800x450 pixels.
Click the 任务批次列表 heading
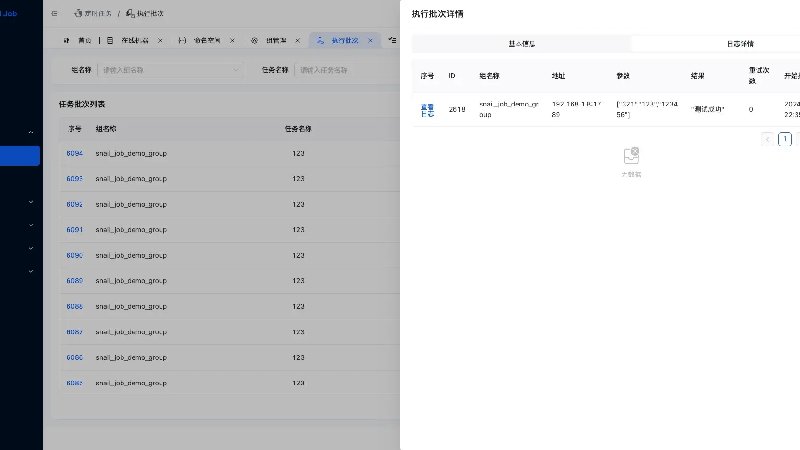pos(82,104)
